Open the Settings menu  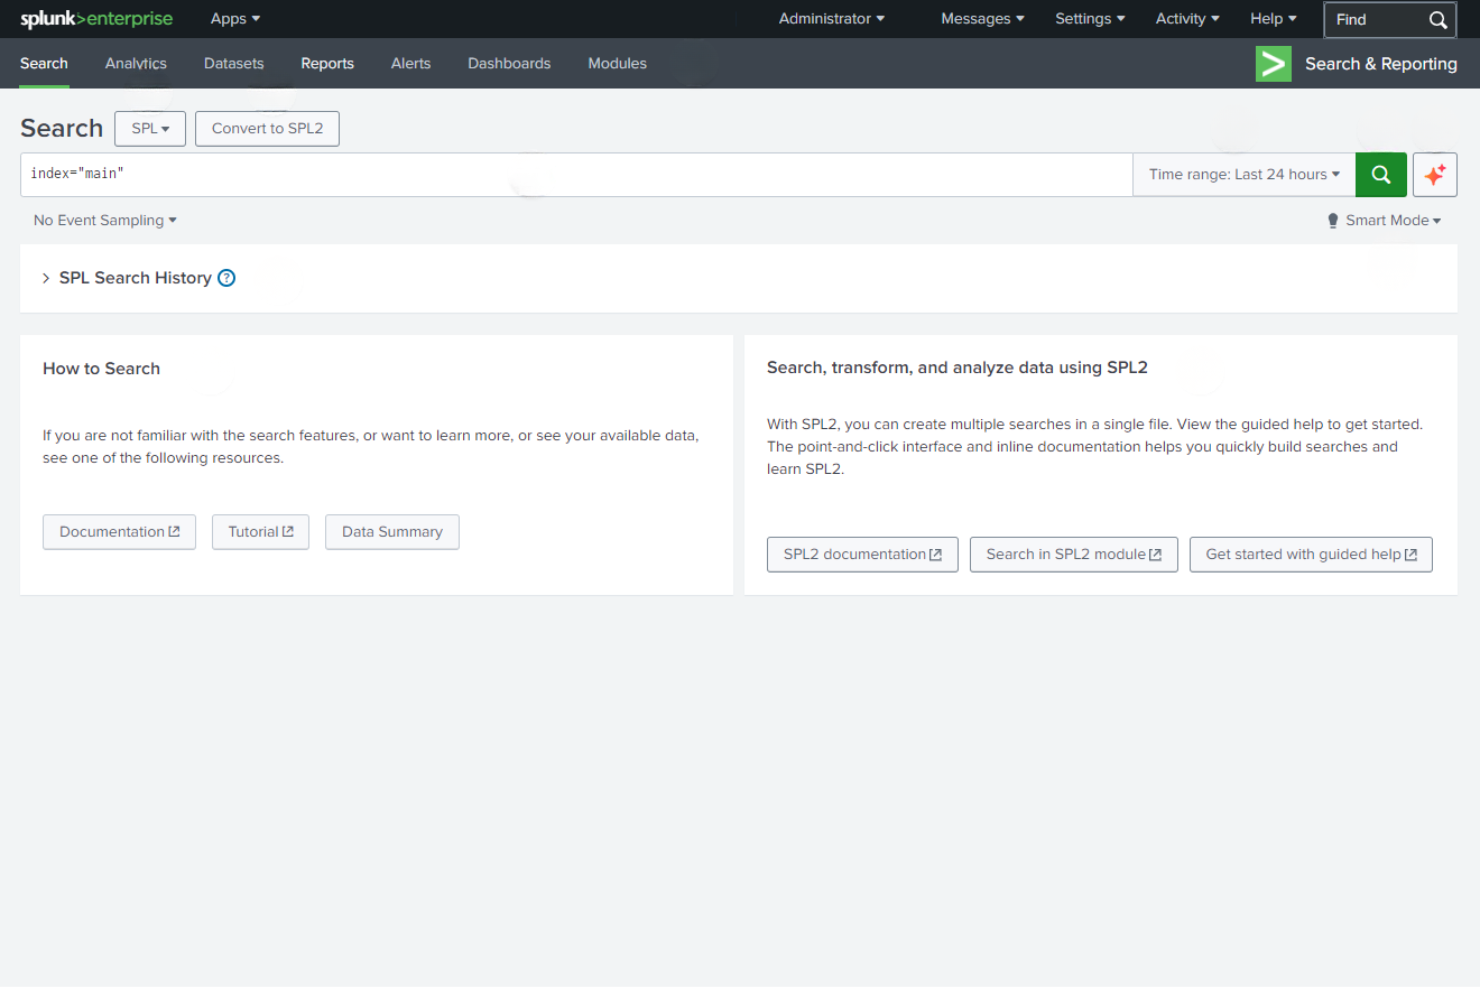point(1089,19)
